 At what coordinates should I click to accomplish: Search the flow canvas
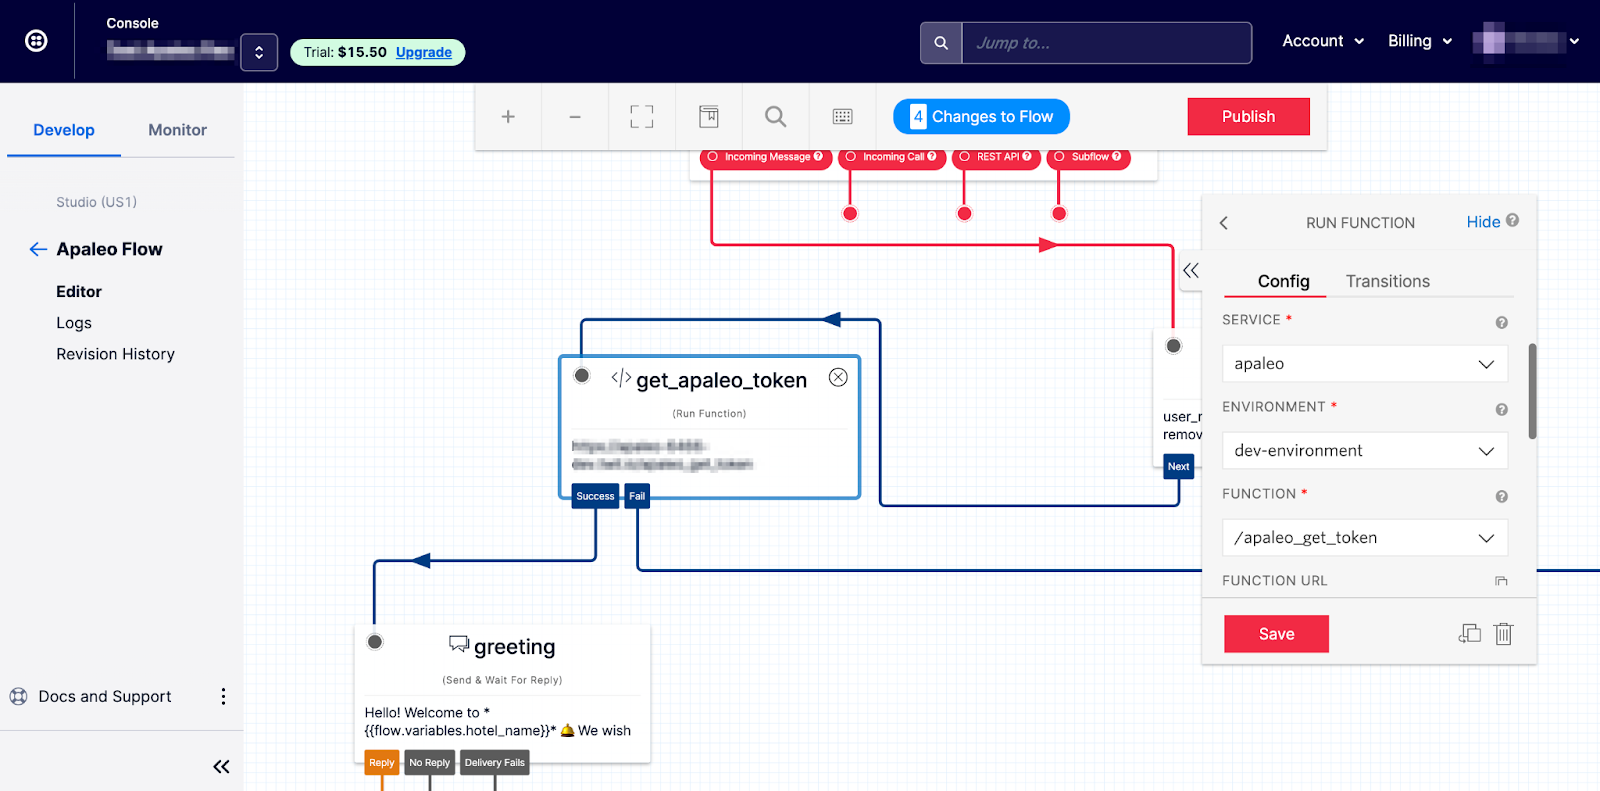click(776, 117)
